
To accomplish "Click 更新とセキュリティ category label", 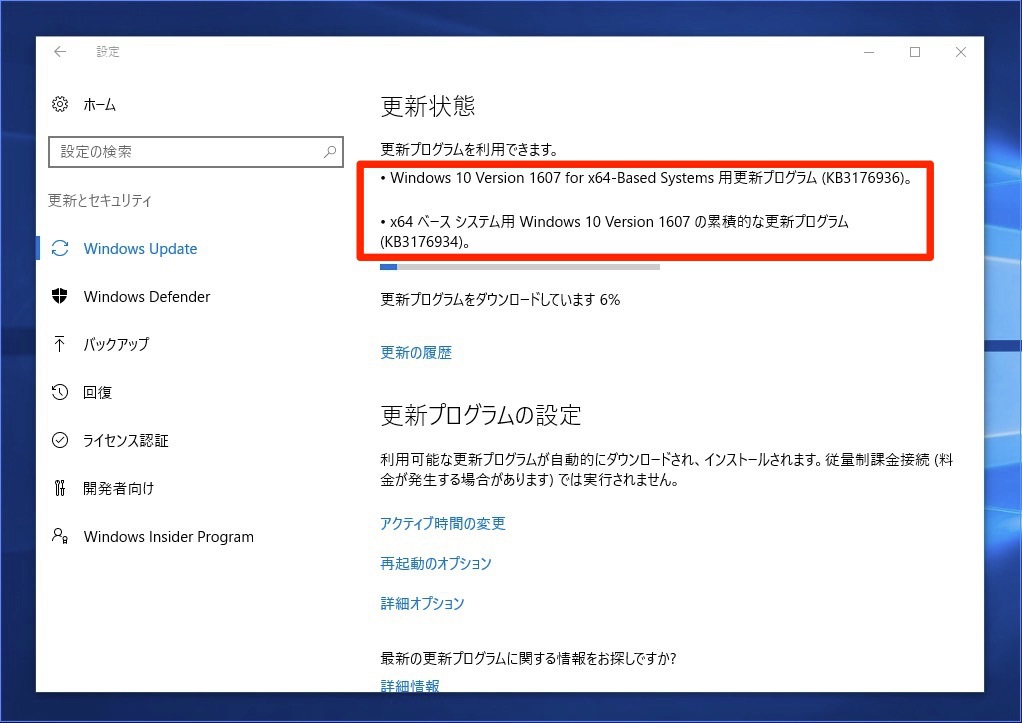I will click(x=100, y=201).
